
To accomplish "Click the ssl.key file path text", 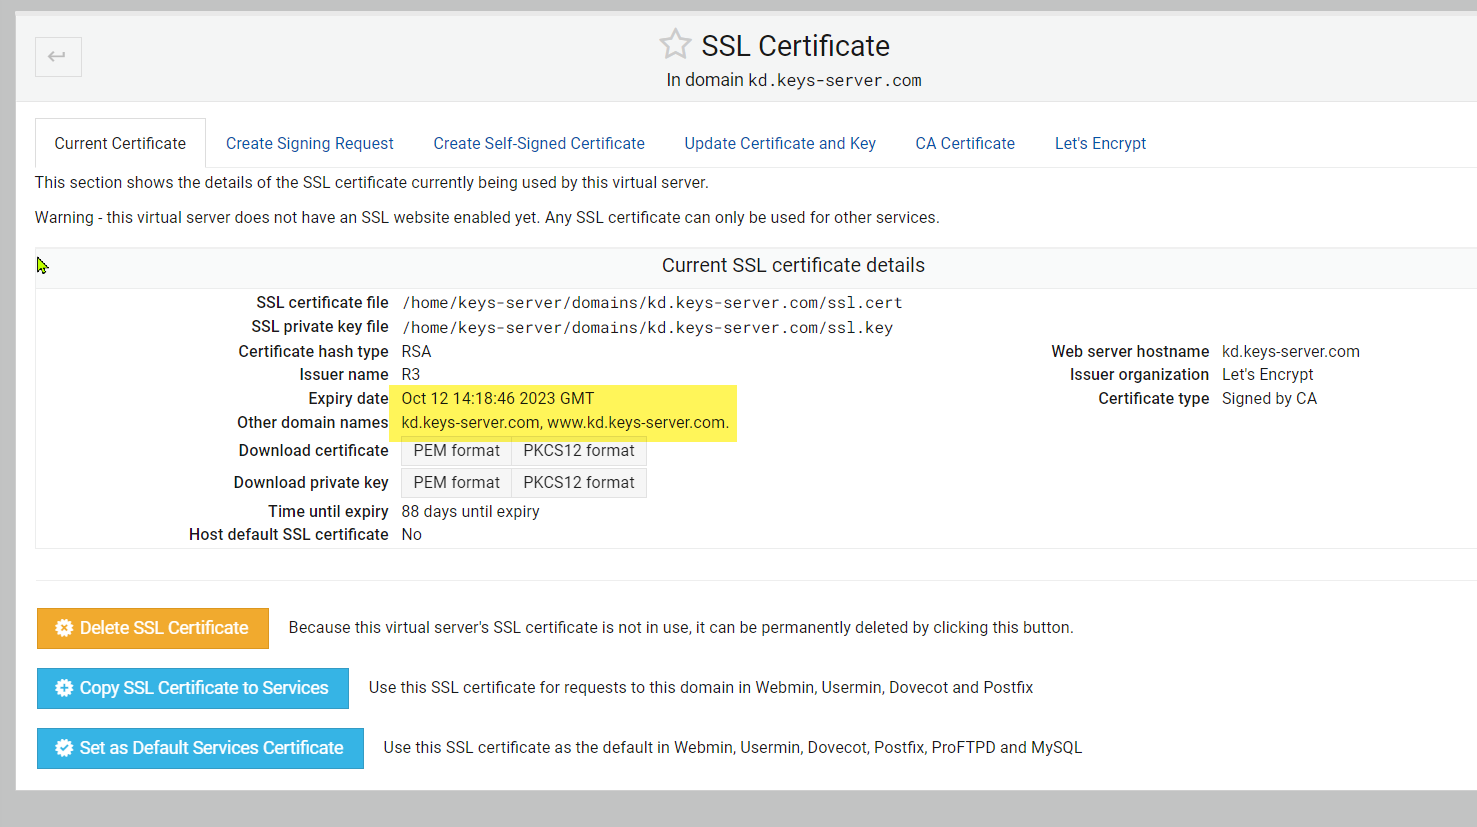I will point(647,328).
